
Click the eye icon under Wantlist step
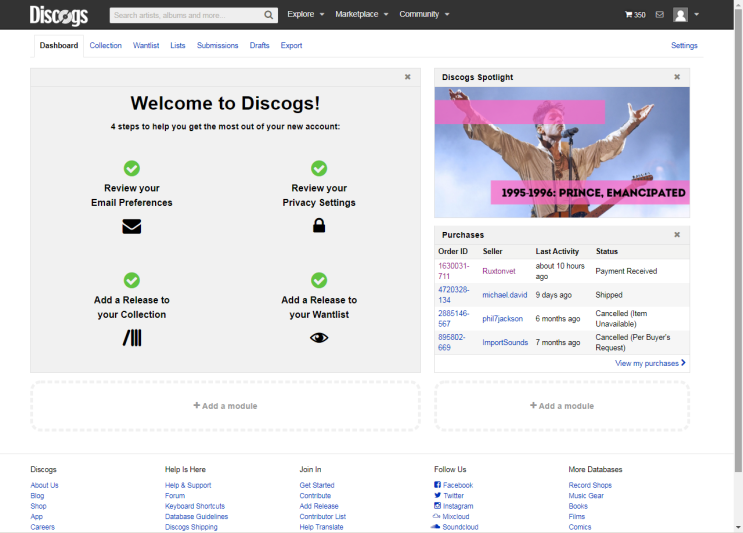(x=319, y=338)
